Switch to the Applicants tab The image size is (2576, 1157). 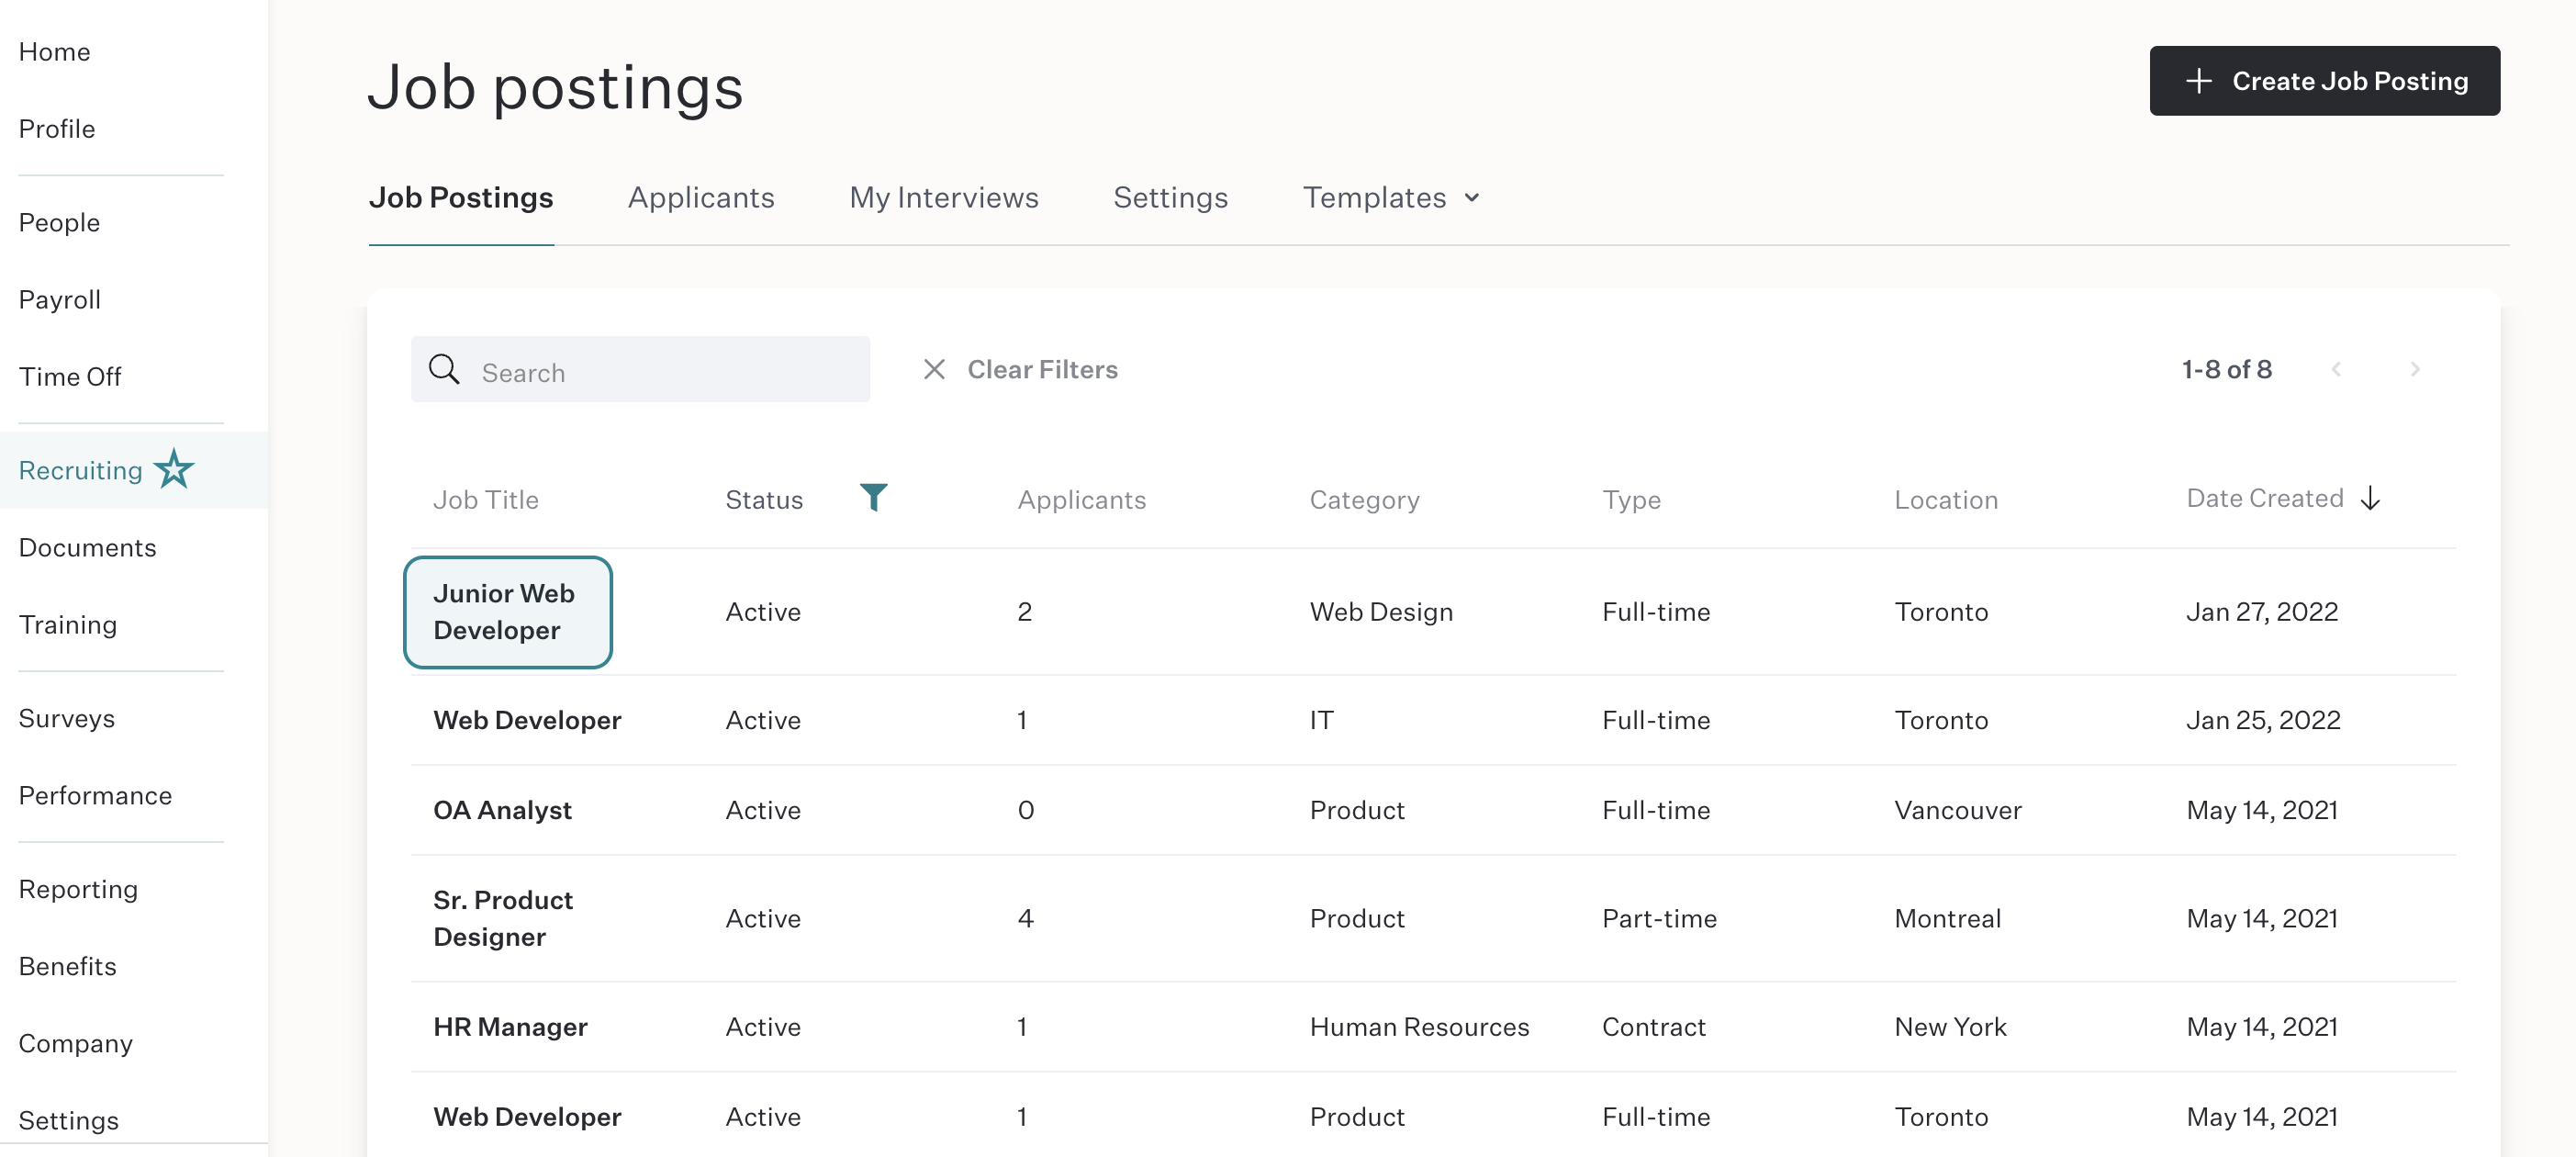(x=701, y=198)
